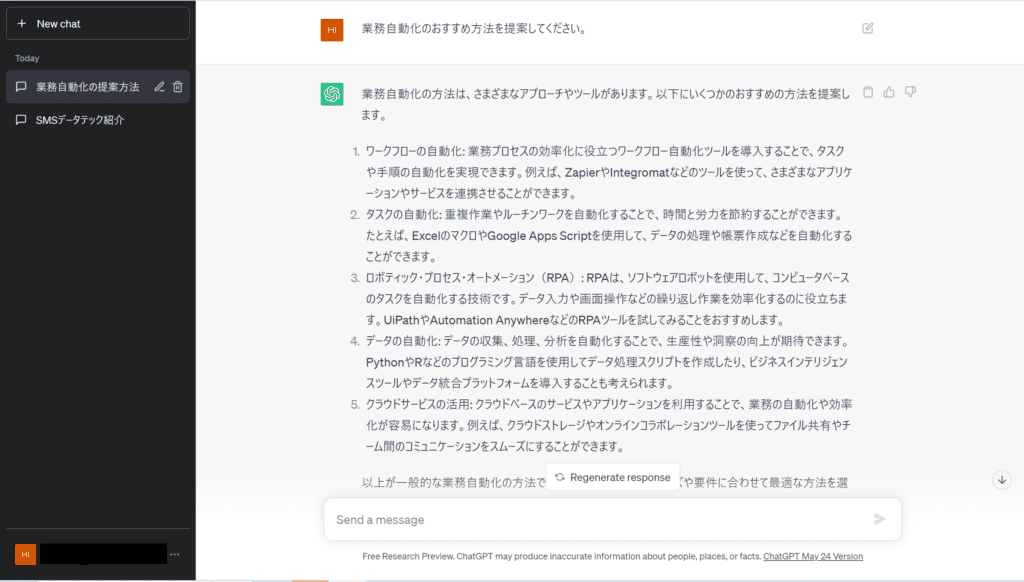1024x582 pixels.
Task: Edit the user prompt with the edit icon
Action: pyautogui.click(x=868, y=28)
